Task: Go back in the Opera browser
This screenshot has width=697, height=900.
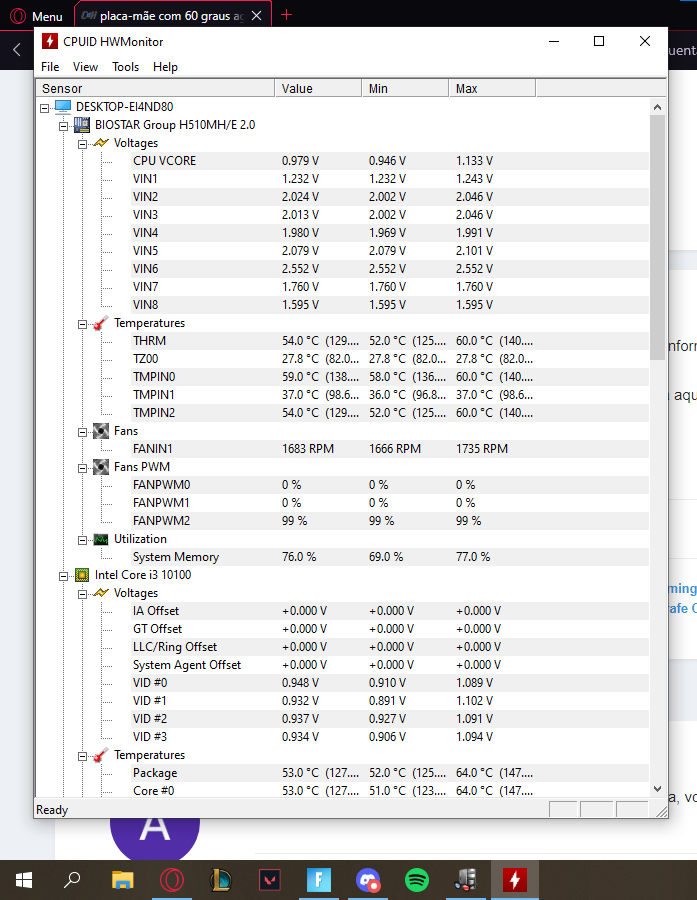Action: pyautogui.click(x=17, y=50)
